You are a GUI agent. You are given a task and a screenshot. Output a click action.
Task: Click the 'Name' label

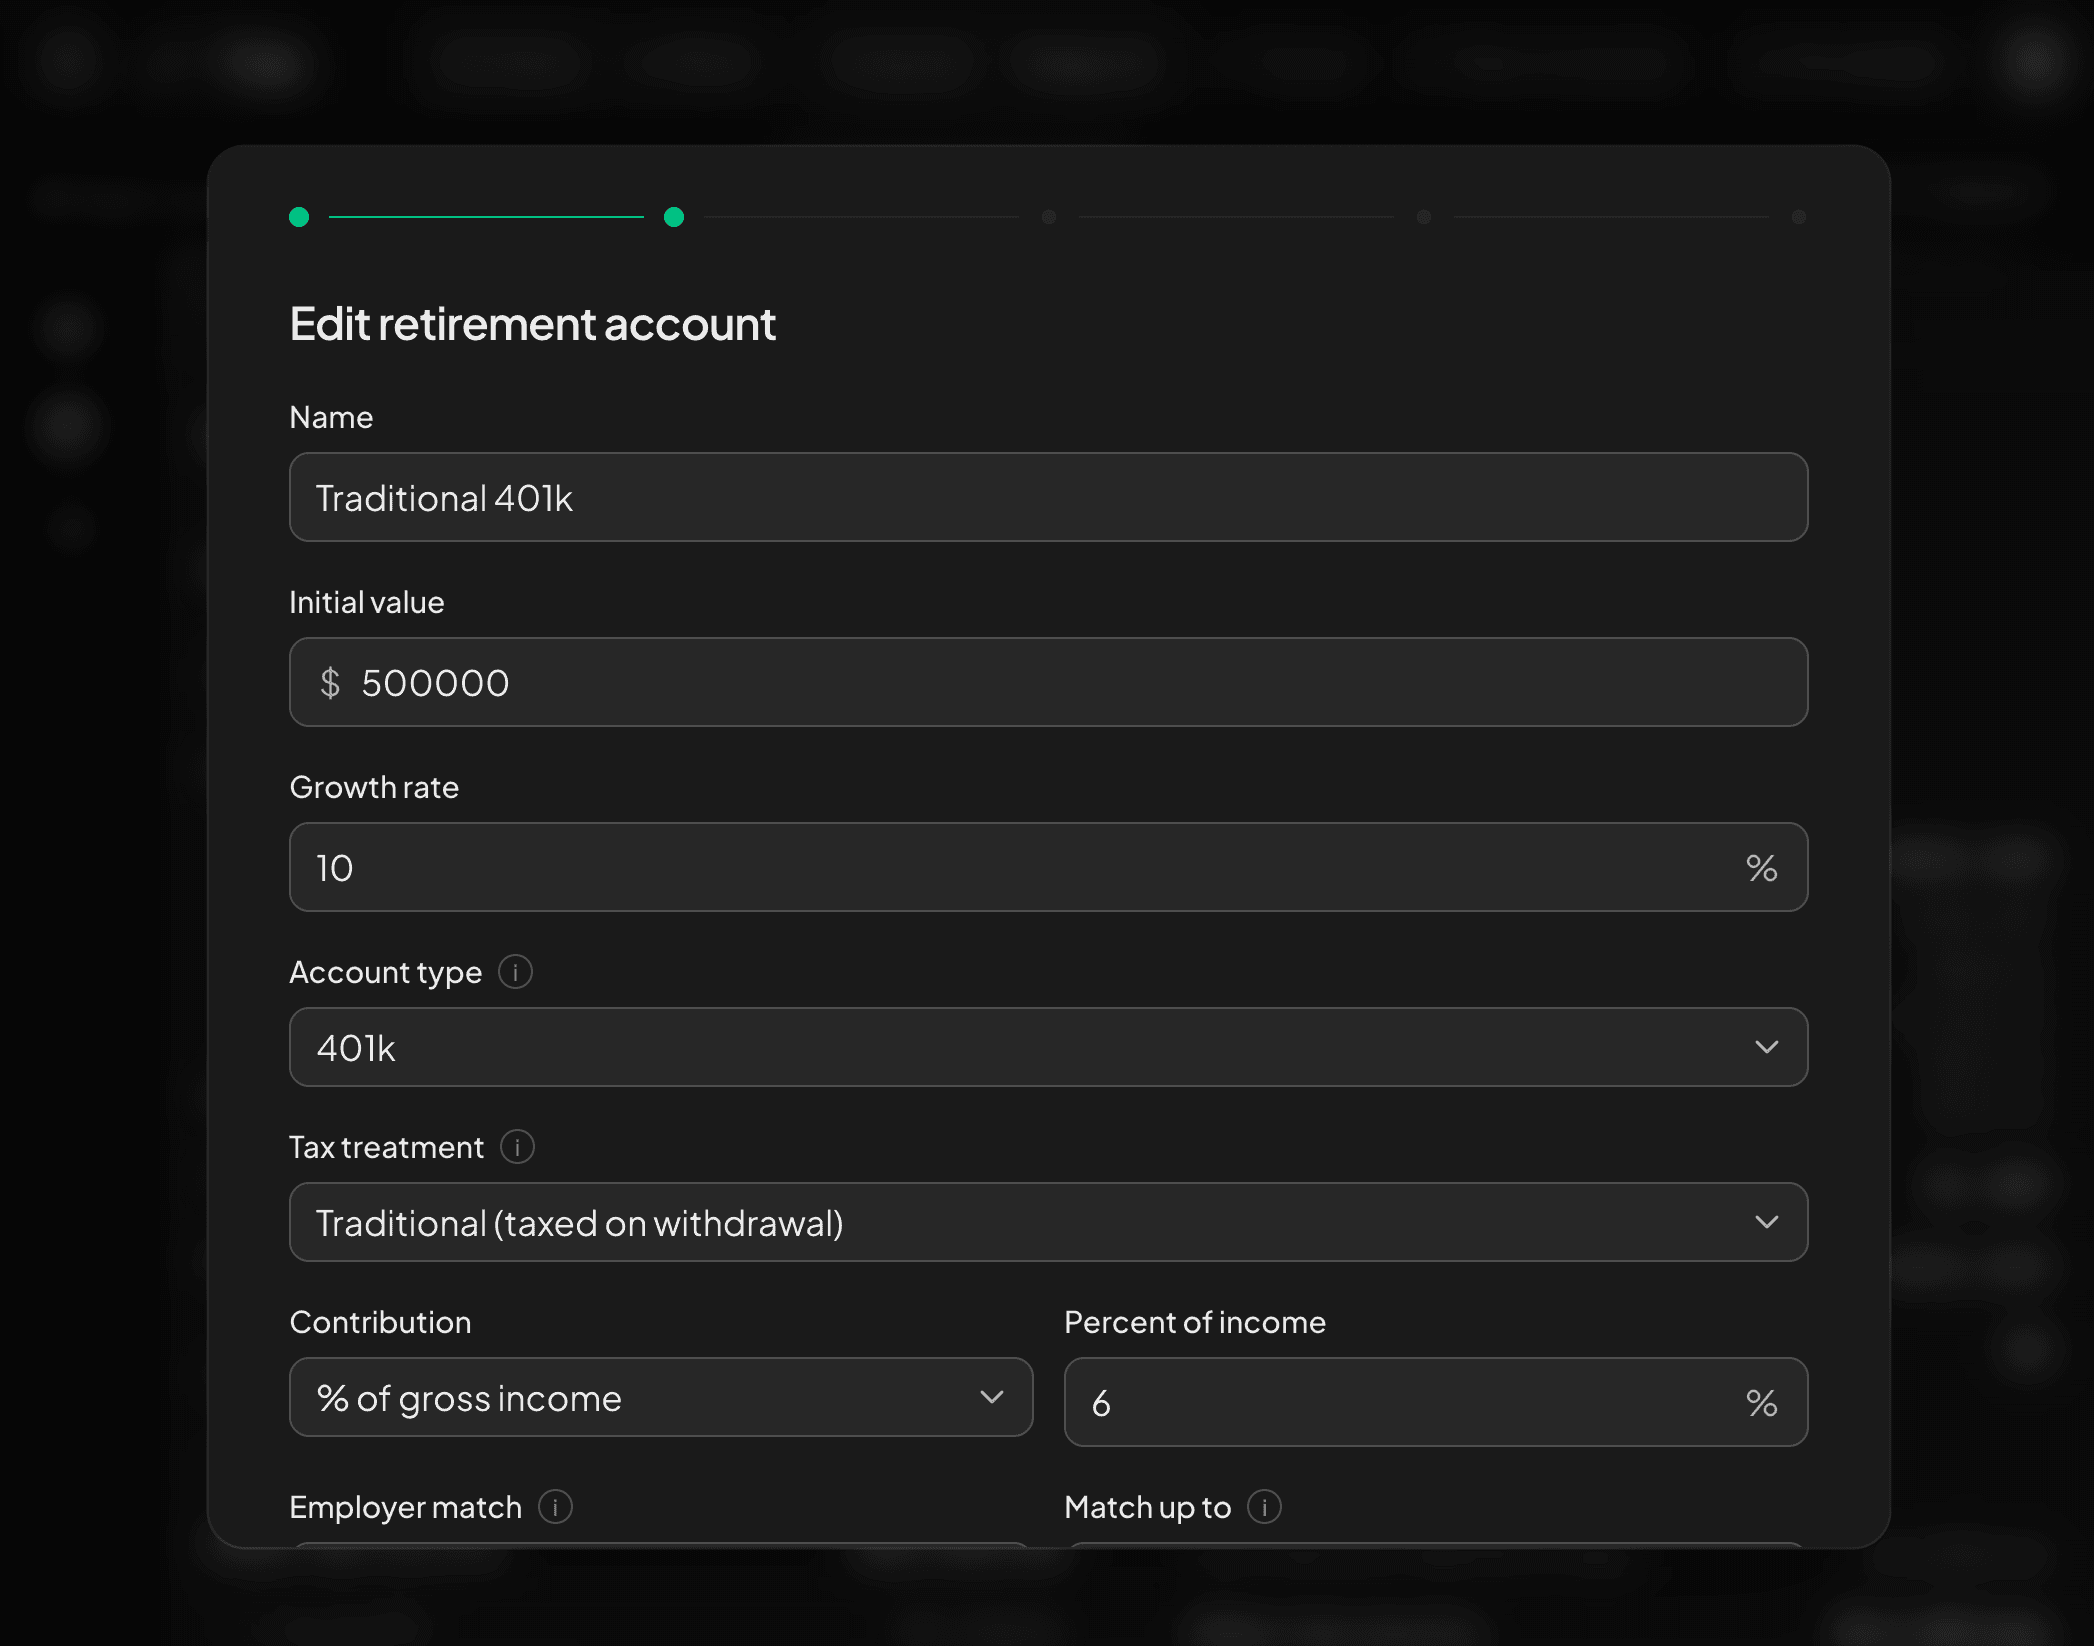pos(331,417)
